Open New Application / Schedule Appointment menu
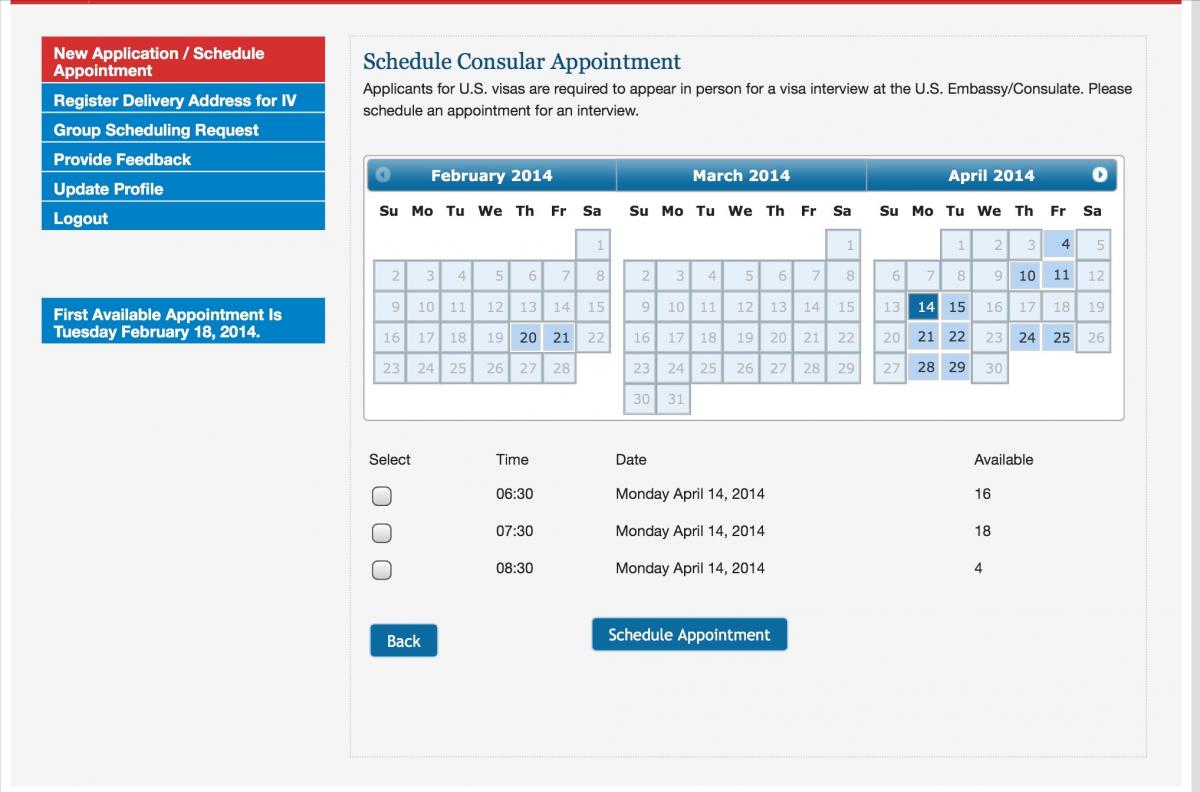 (183, 61)
